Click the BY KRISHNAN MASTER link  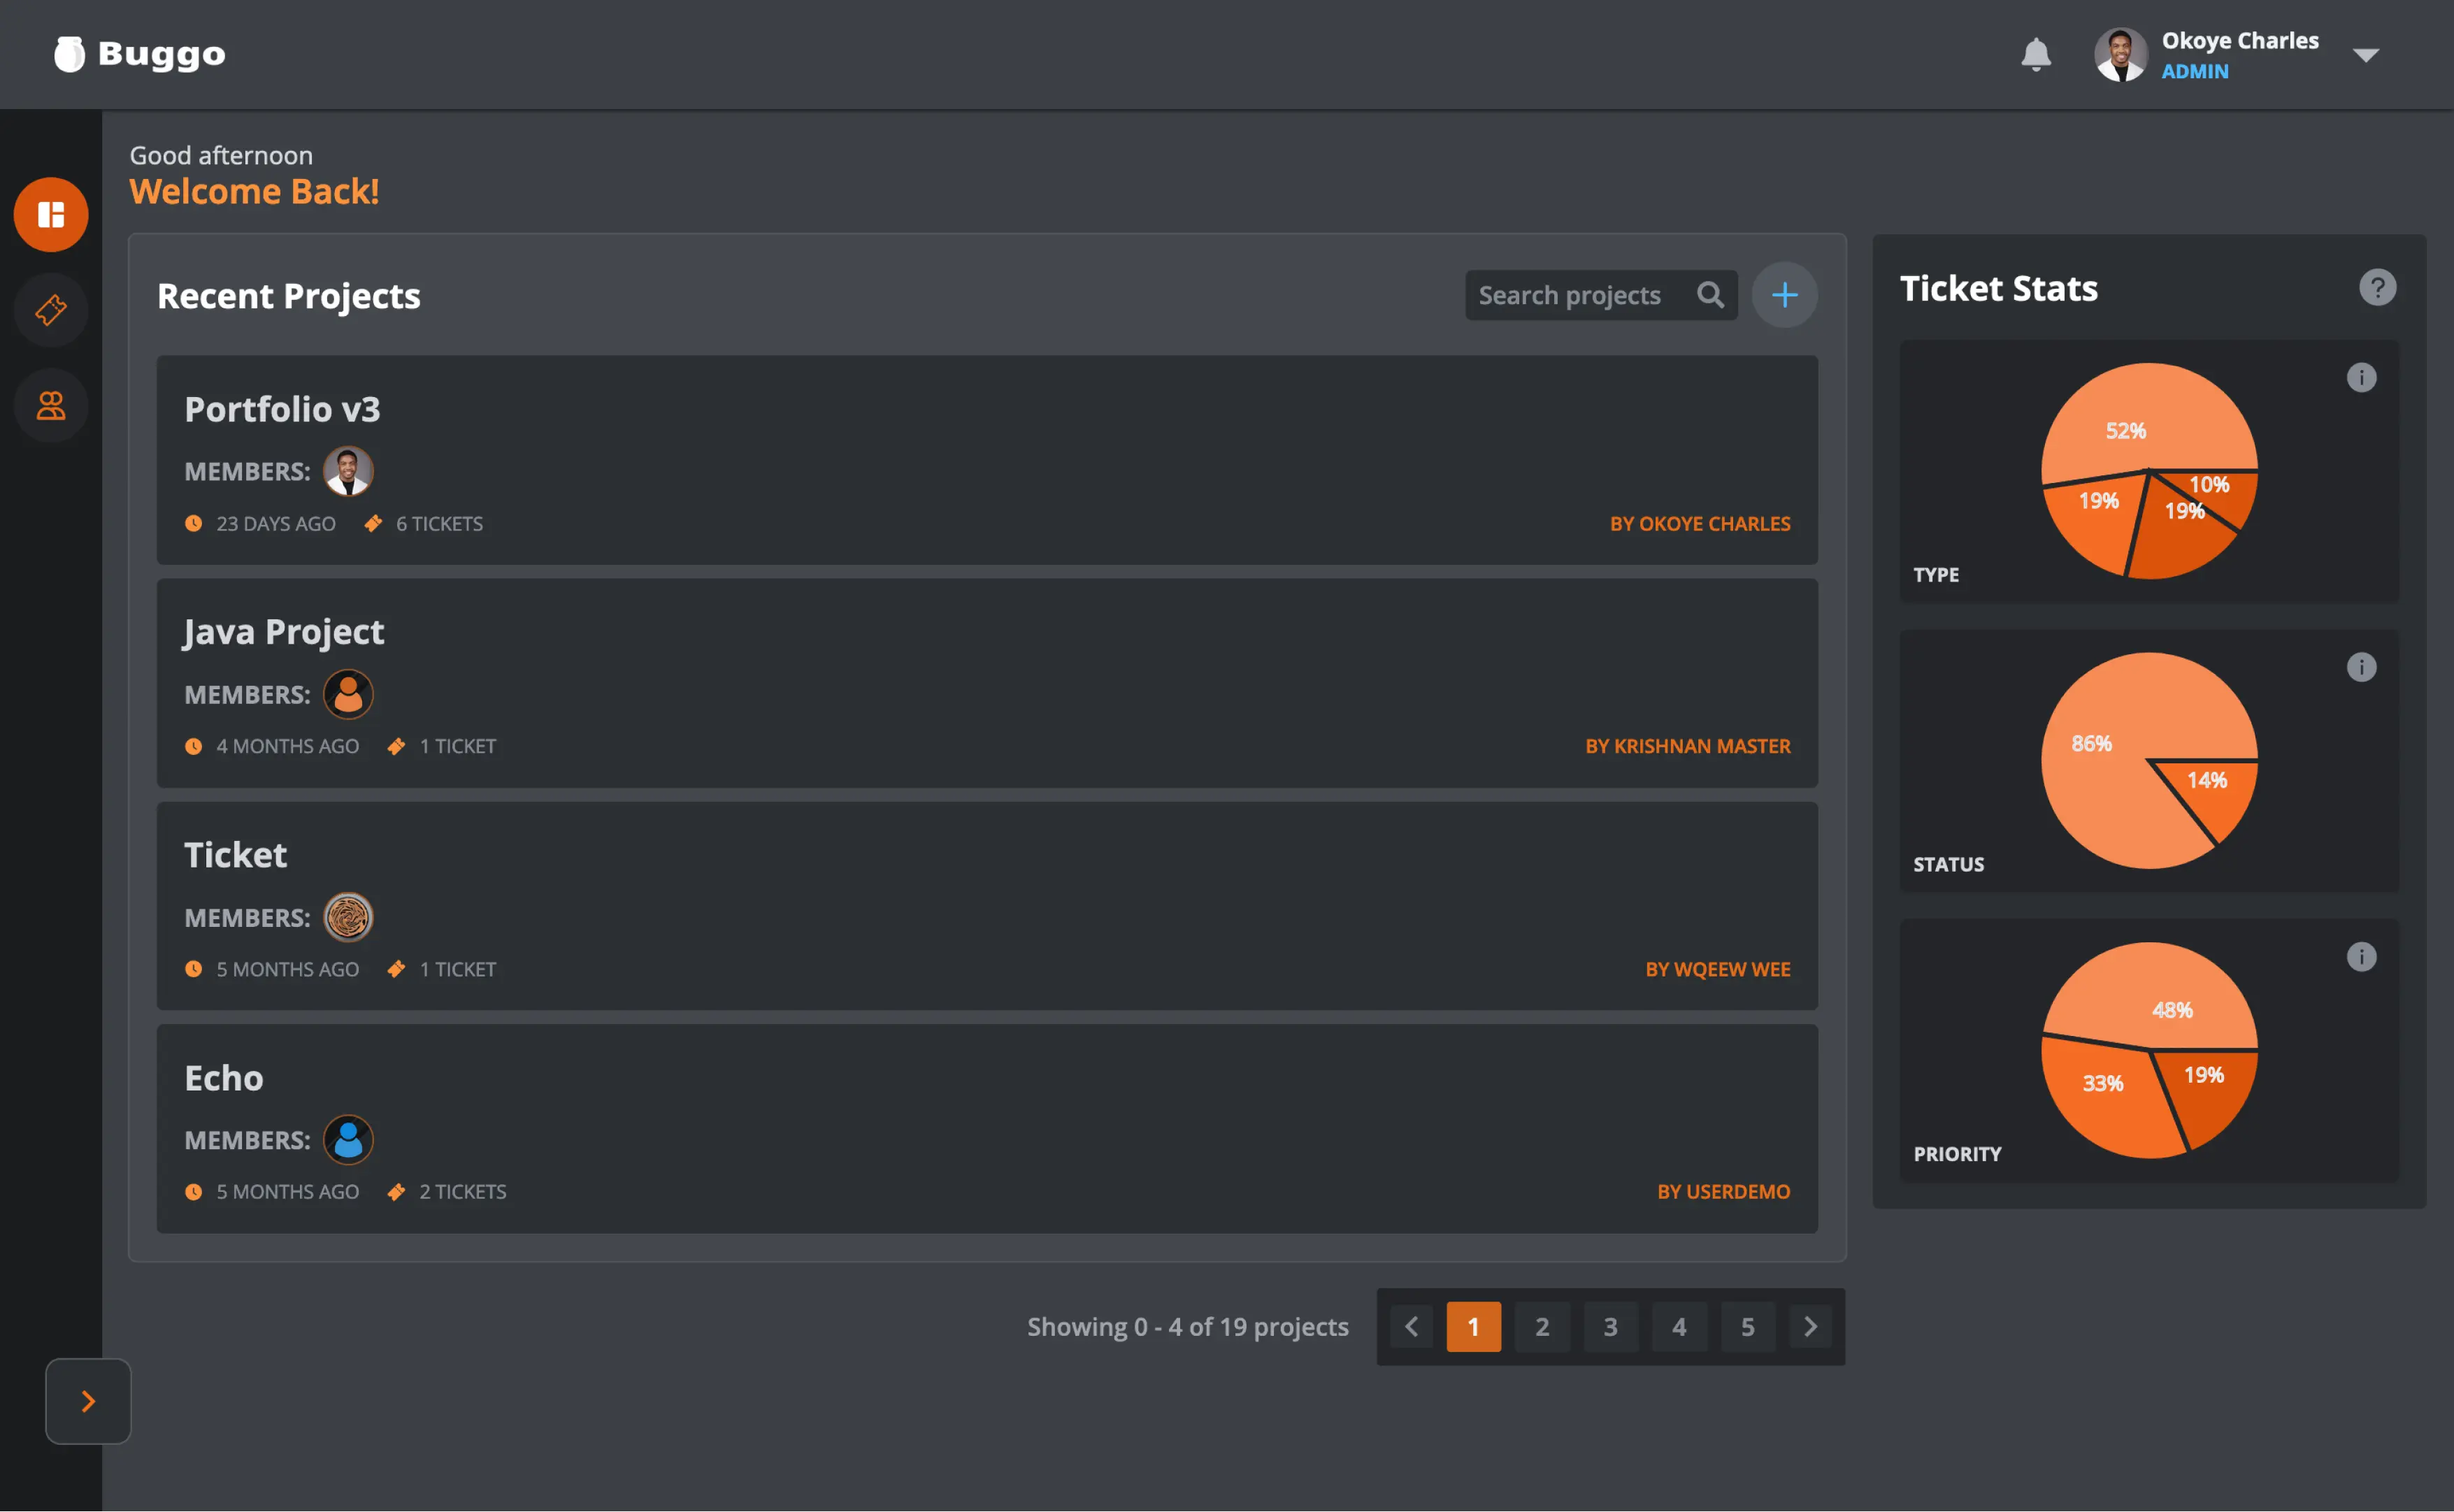pyautogui.click(x=1688, y=745)
